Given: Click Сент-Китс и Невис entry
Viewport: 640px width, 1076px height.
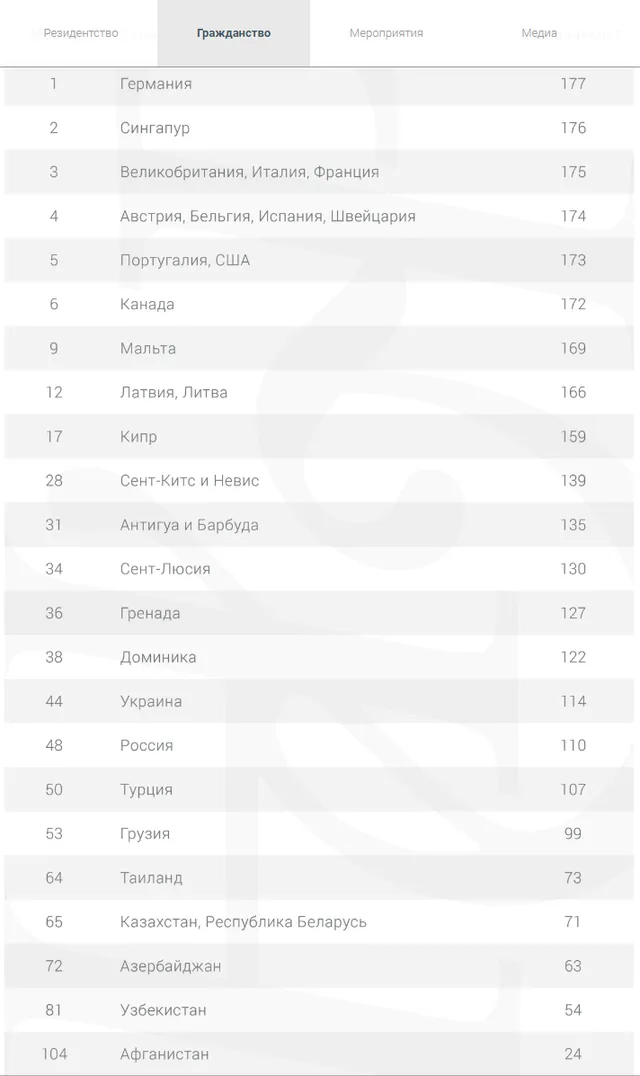Looking at the screenshot, I should tap(189, 480).
